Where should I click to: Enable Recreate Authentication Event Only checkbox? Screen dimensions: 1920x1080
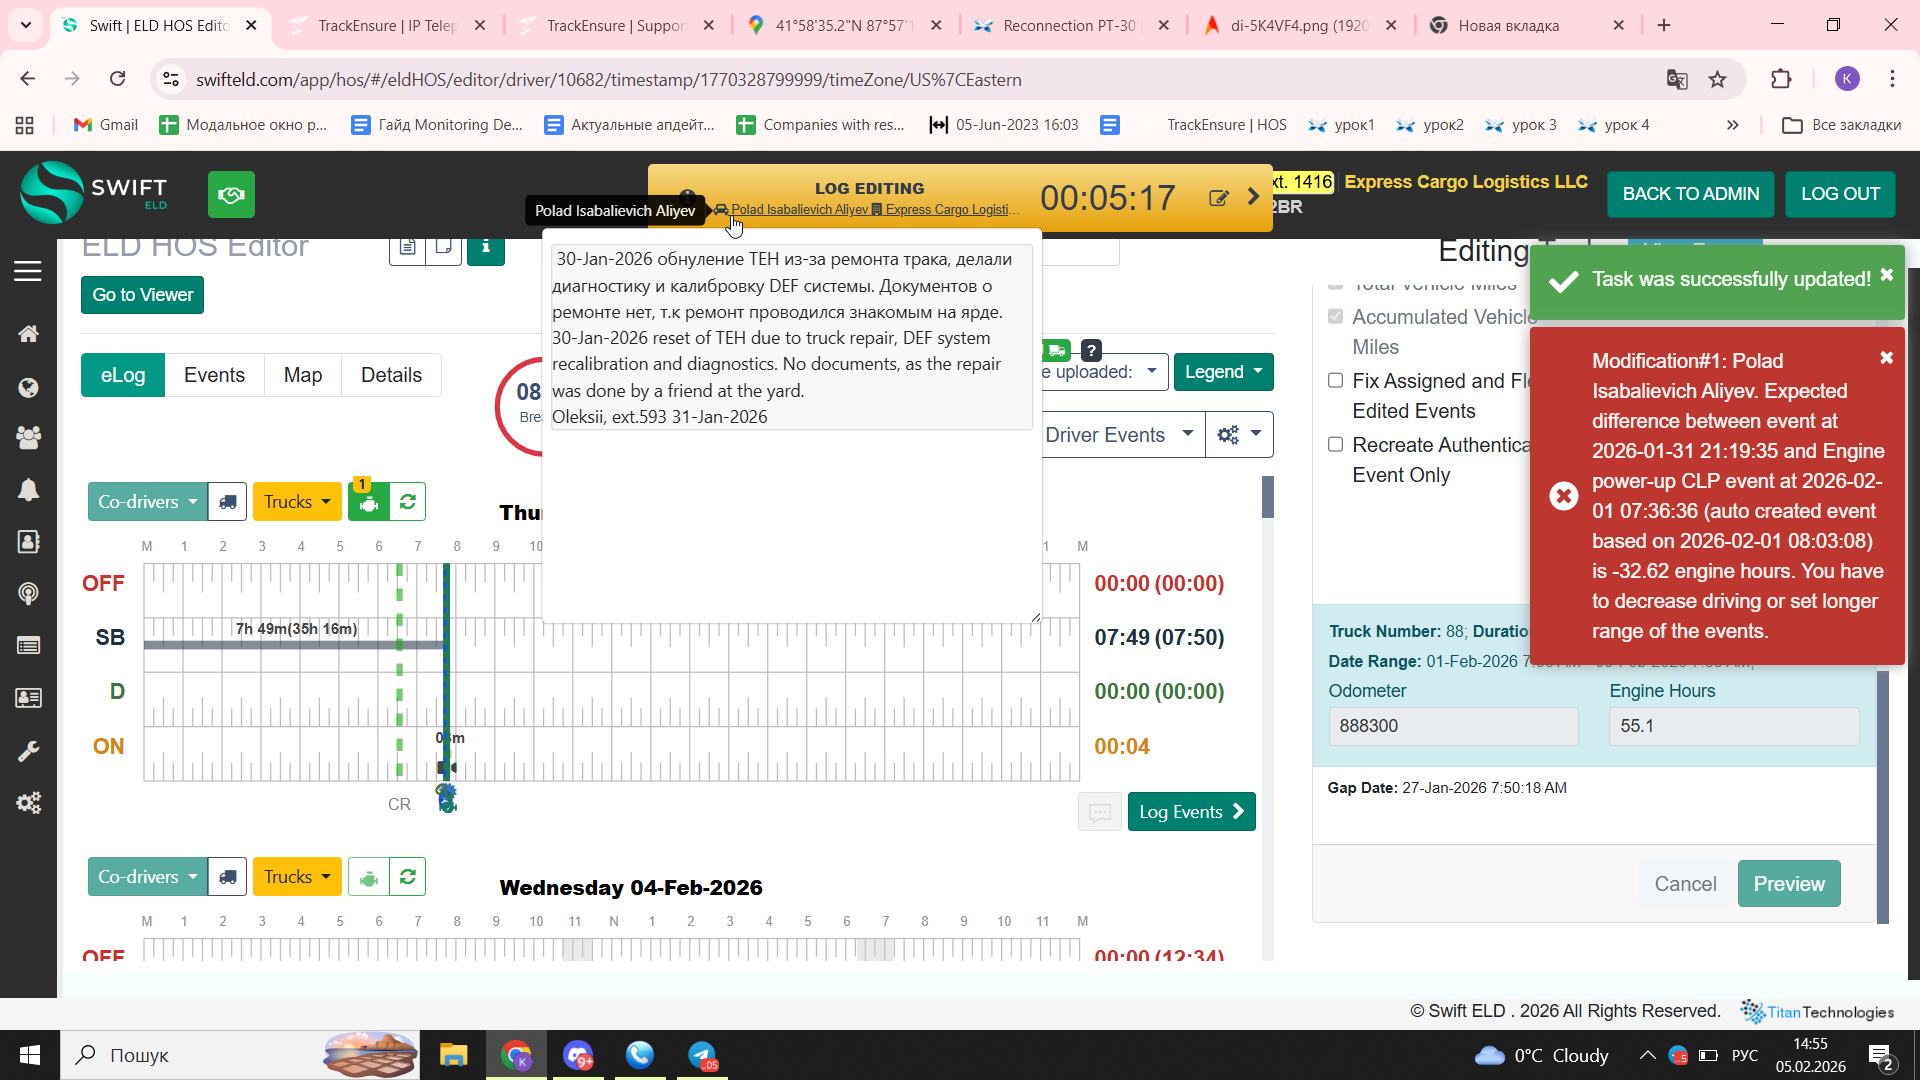(1335, 445)
